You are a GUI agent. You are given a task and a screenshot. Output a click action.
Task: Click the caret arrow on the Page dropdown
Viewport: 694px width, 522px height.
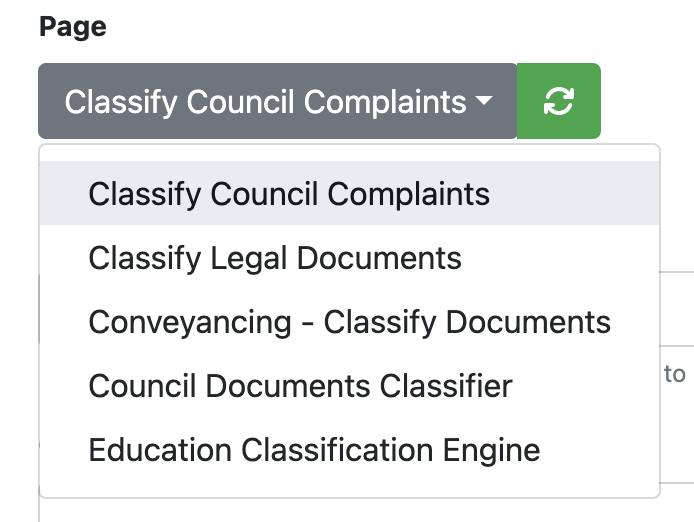point(484,102)
